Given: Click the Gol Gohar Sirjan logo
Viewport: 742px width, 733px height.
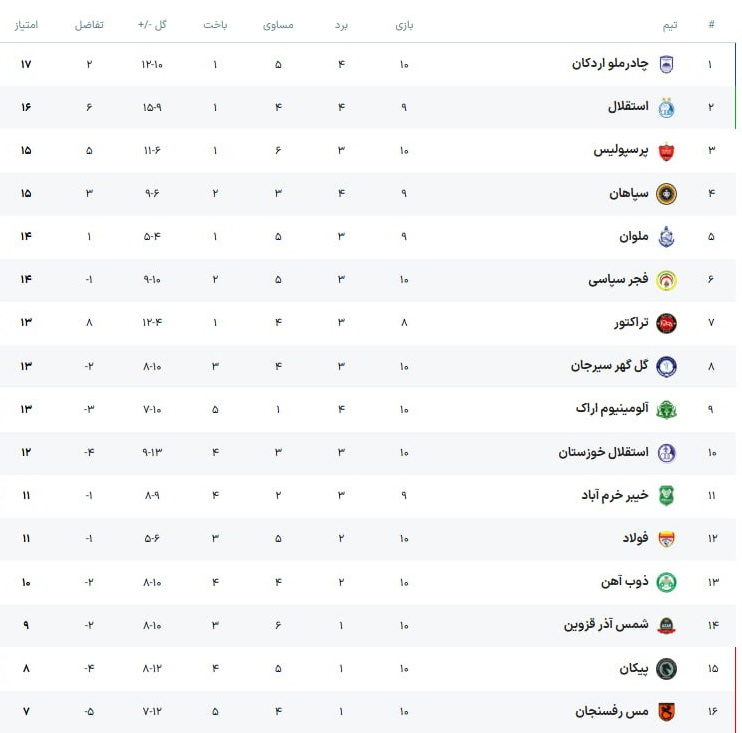Looking at the screenshot, I should point(666,366).
